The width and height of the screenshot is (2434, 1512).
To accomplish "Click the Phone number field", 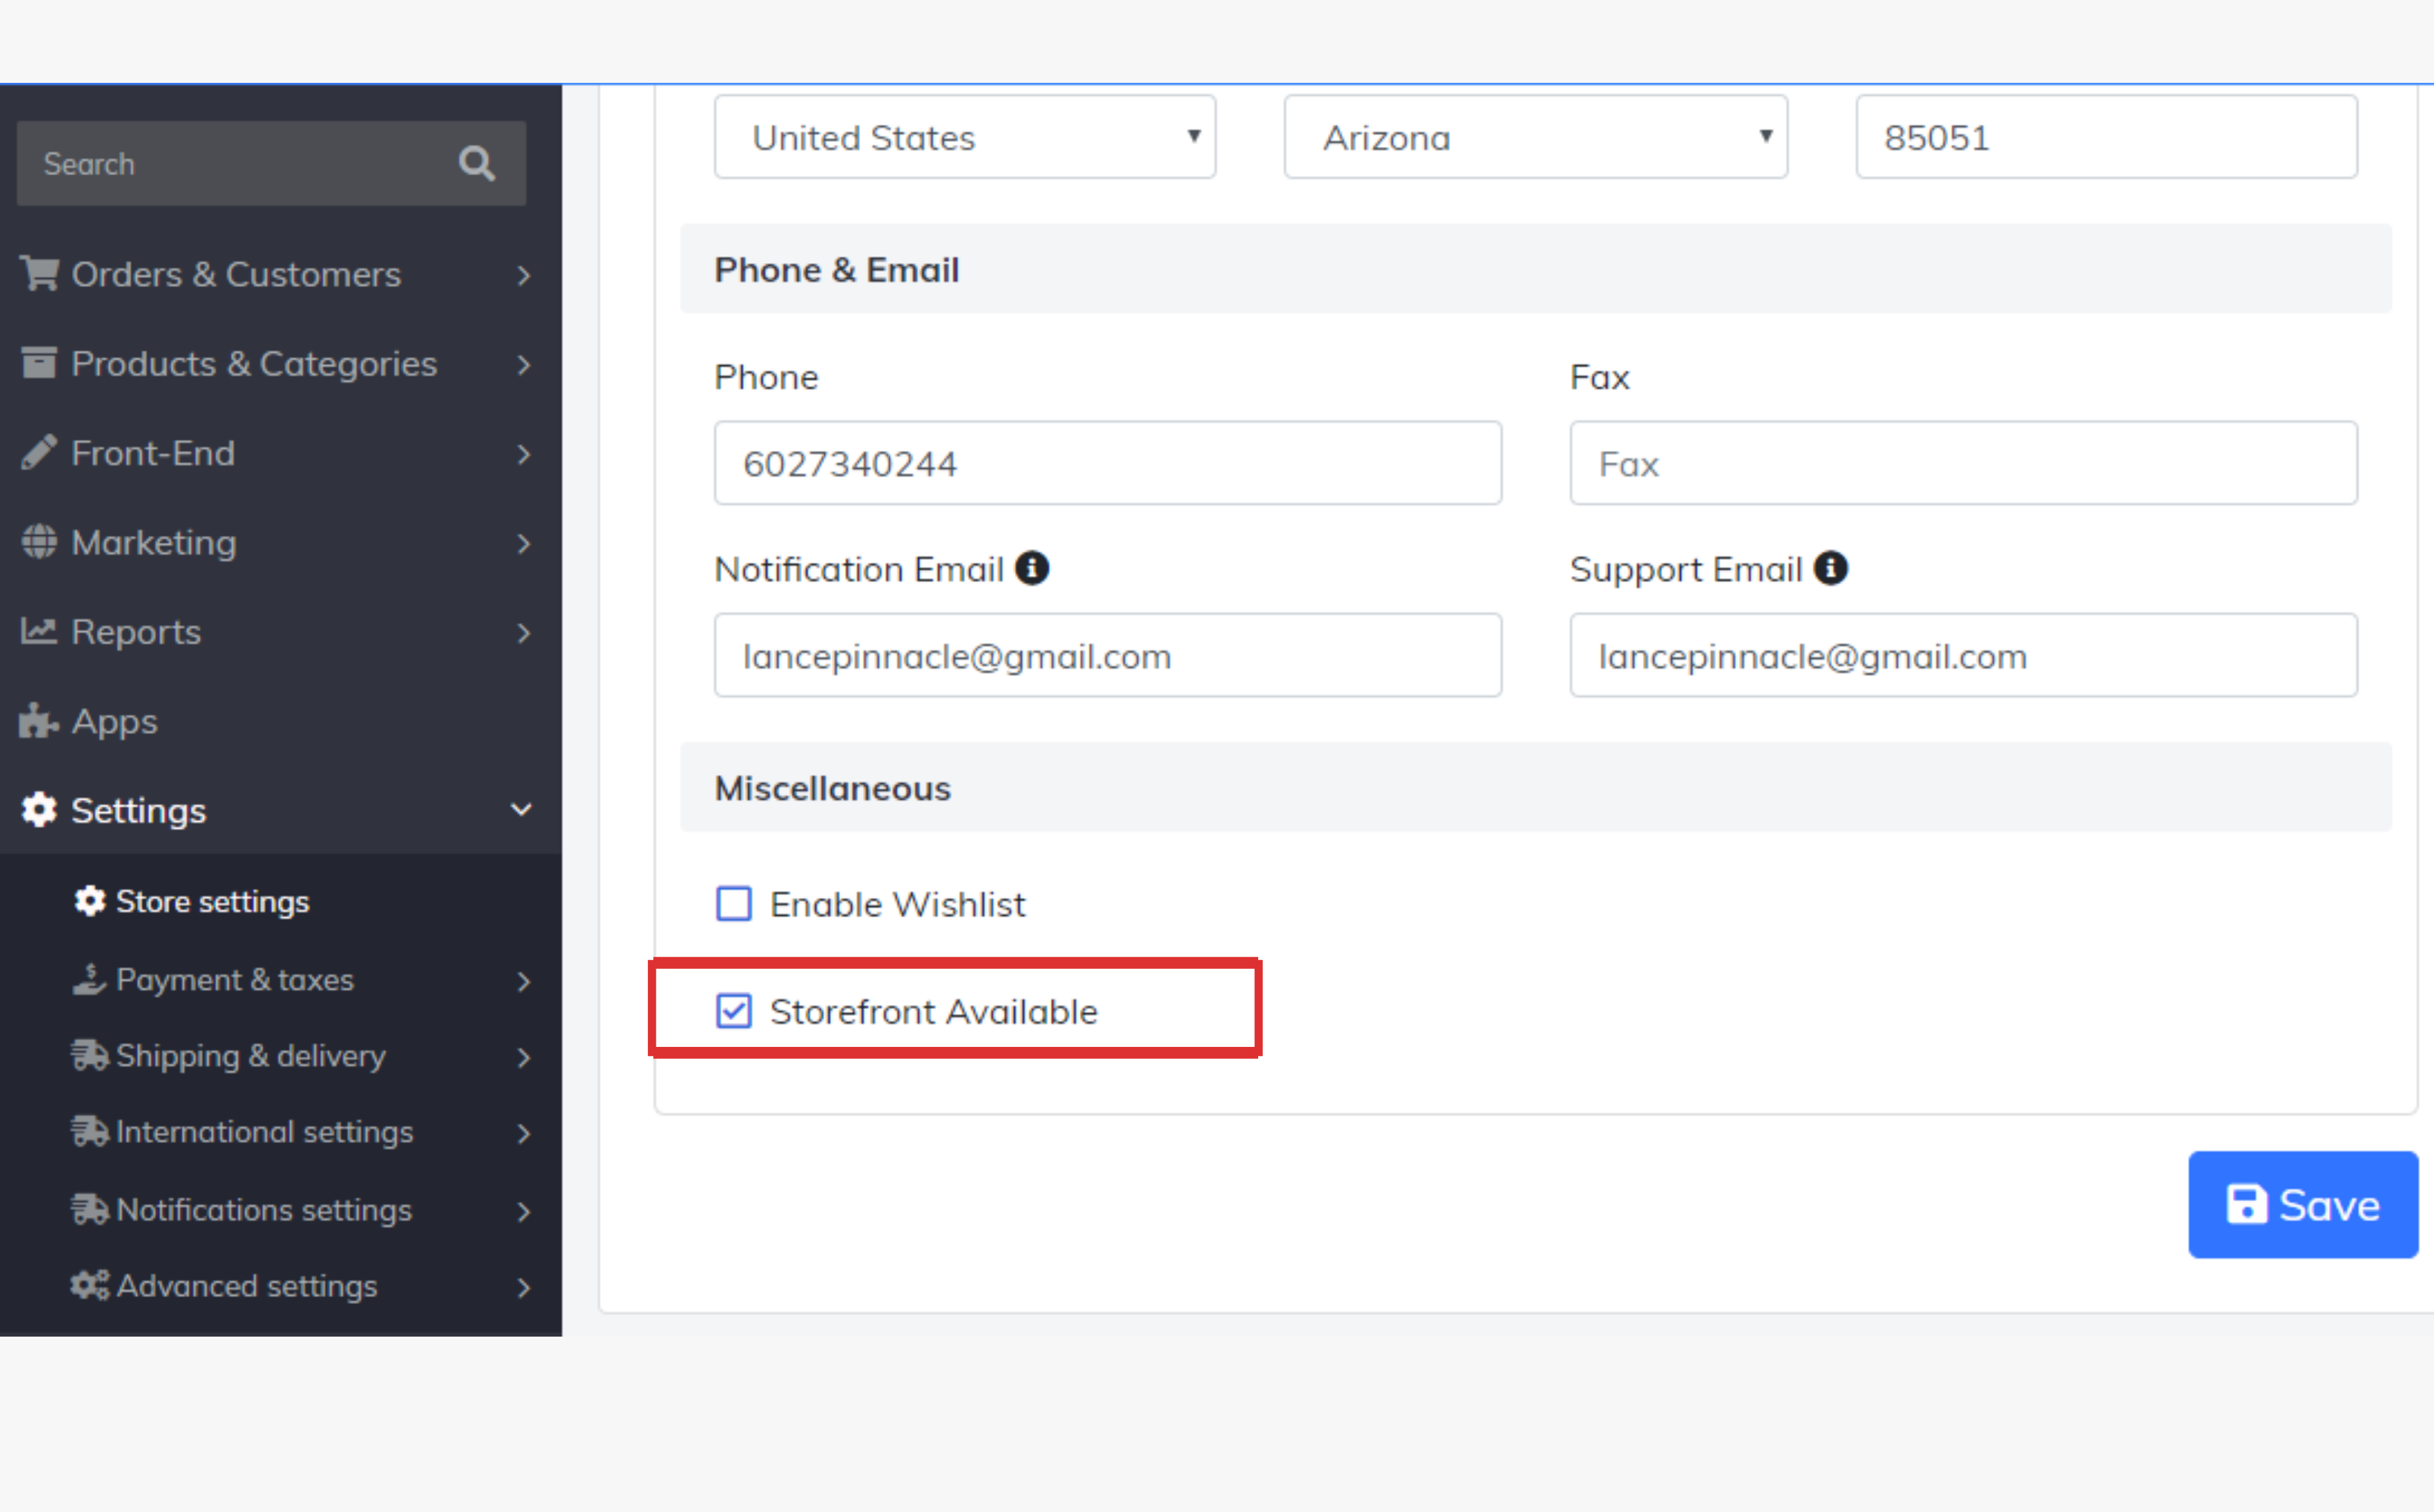I will click(1107, 463).
